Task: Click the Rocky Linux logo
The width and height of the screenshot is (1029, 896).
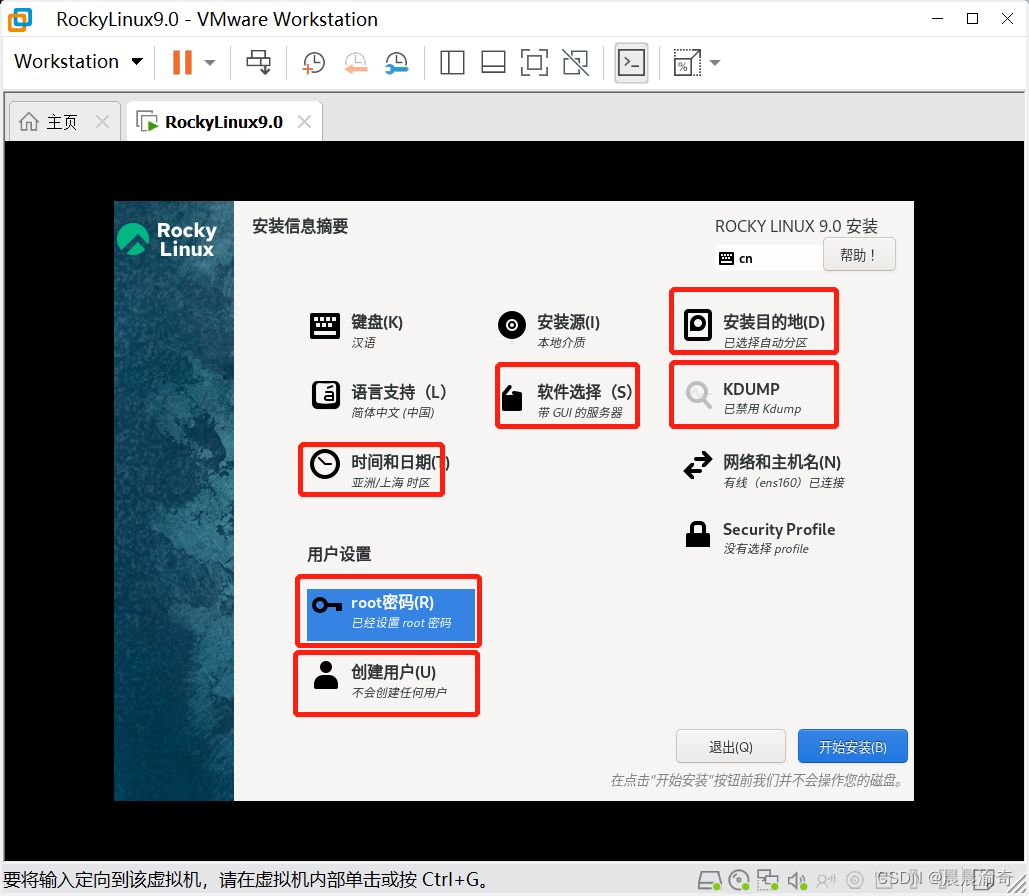Action: [x=168, y=240]
